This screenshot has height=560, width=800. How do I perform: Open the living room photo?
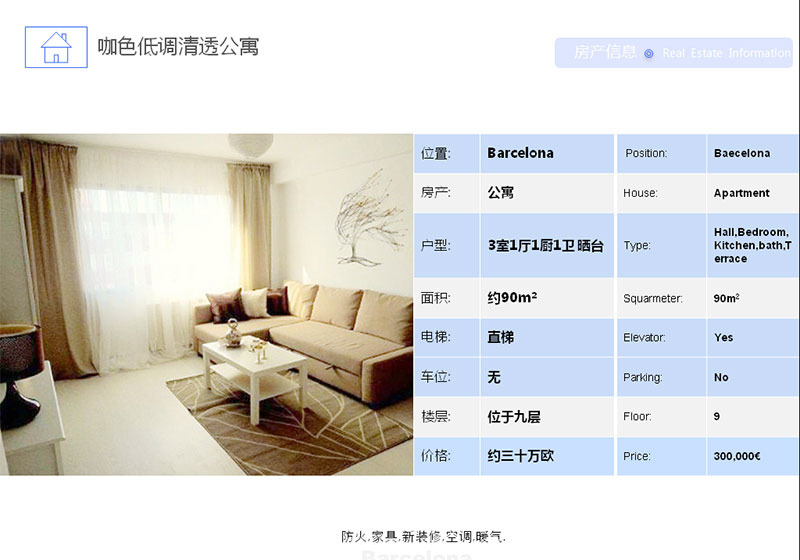coord(207,304)
